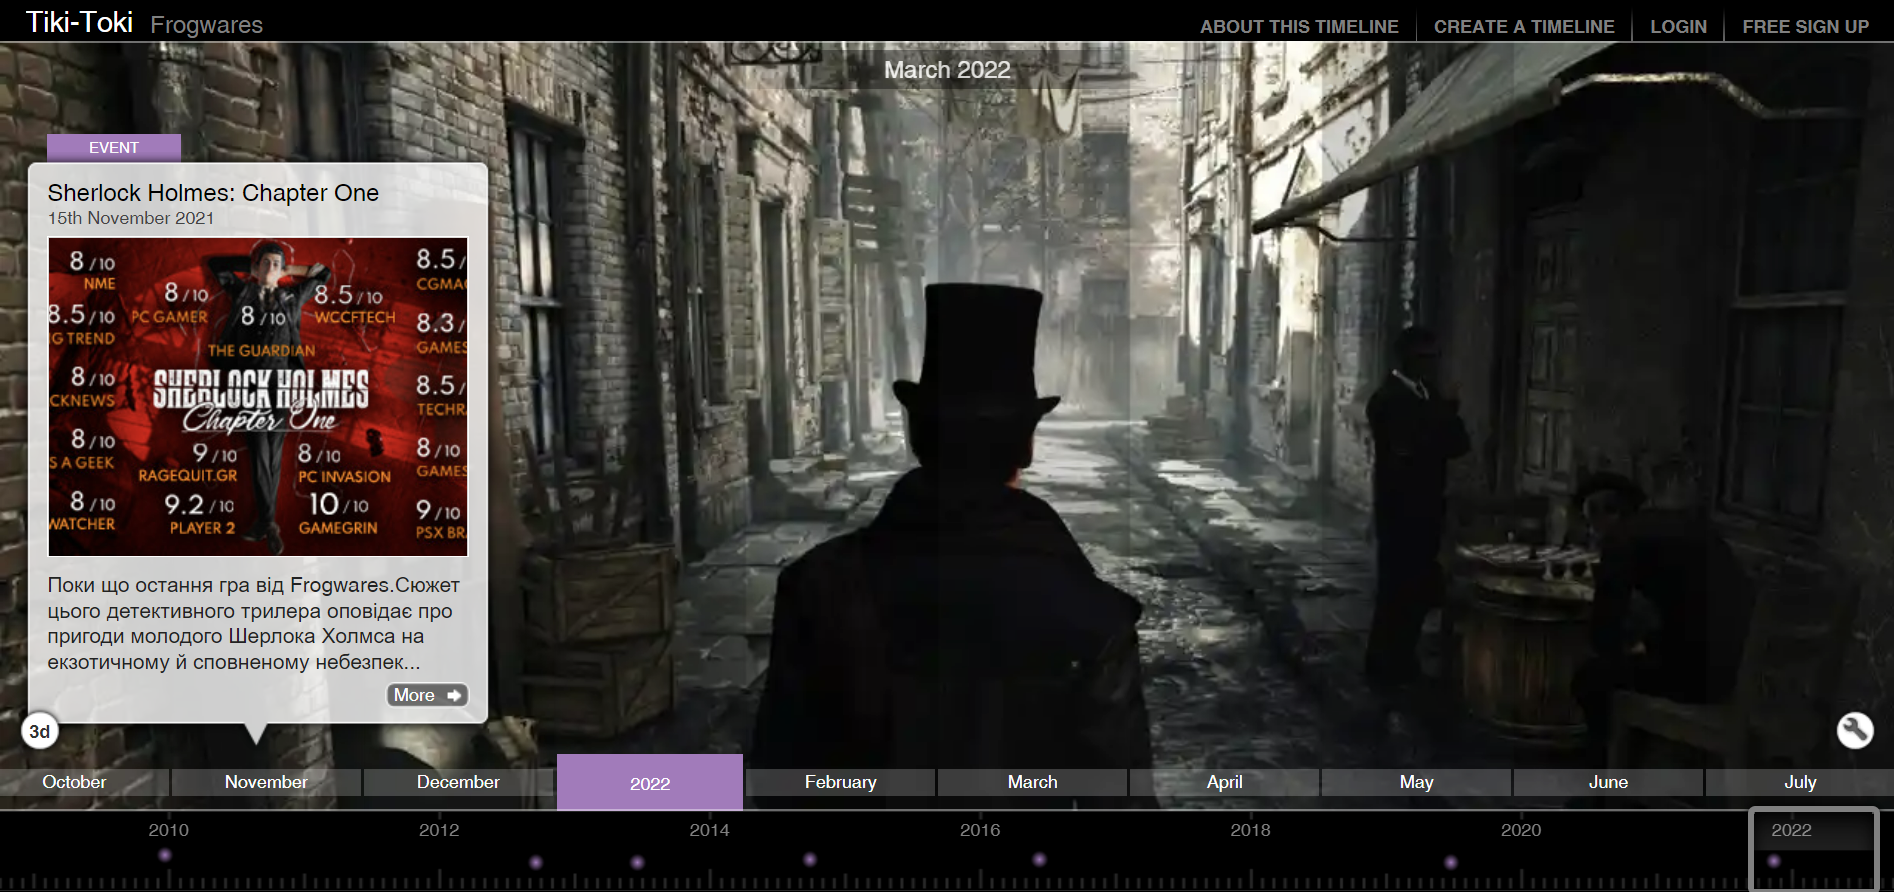Click the 2016 label on the overview scale

[x=980, y=830]
